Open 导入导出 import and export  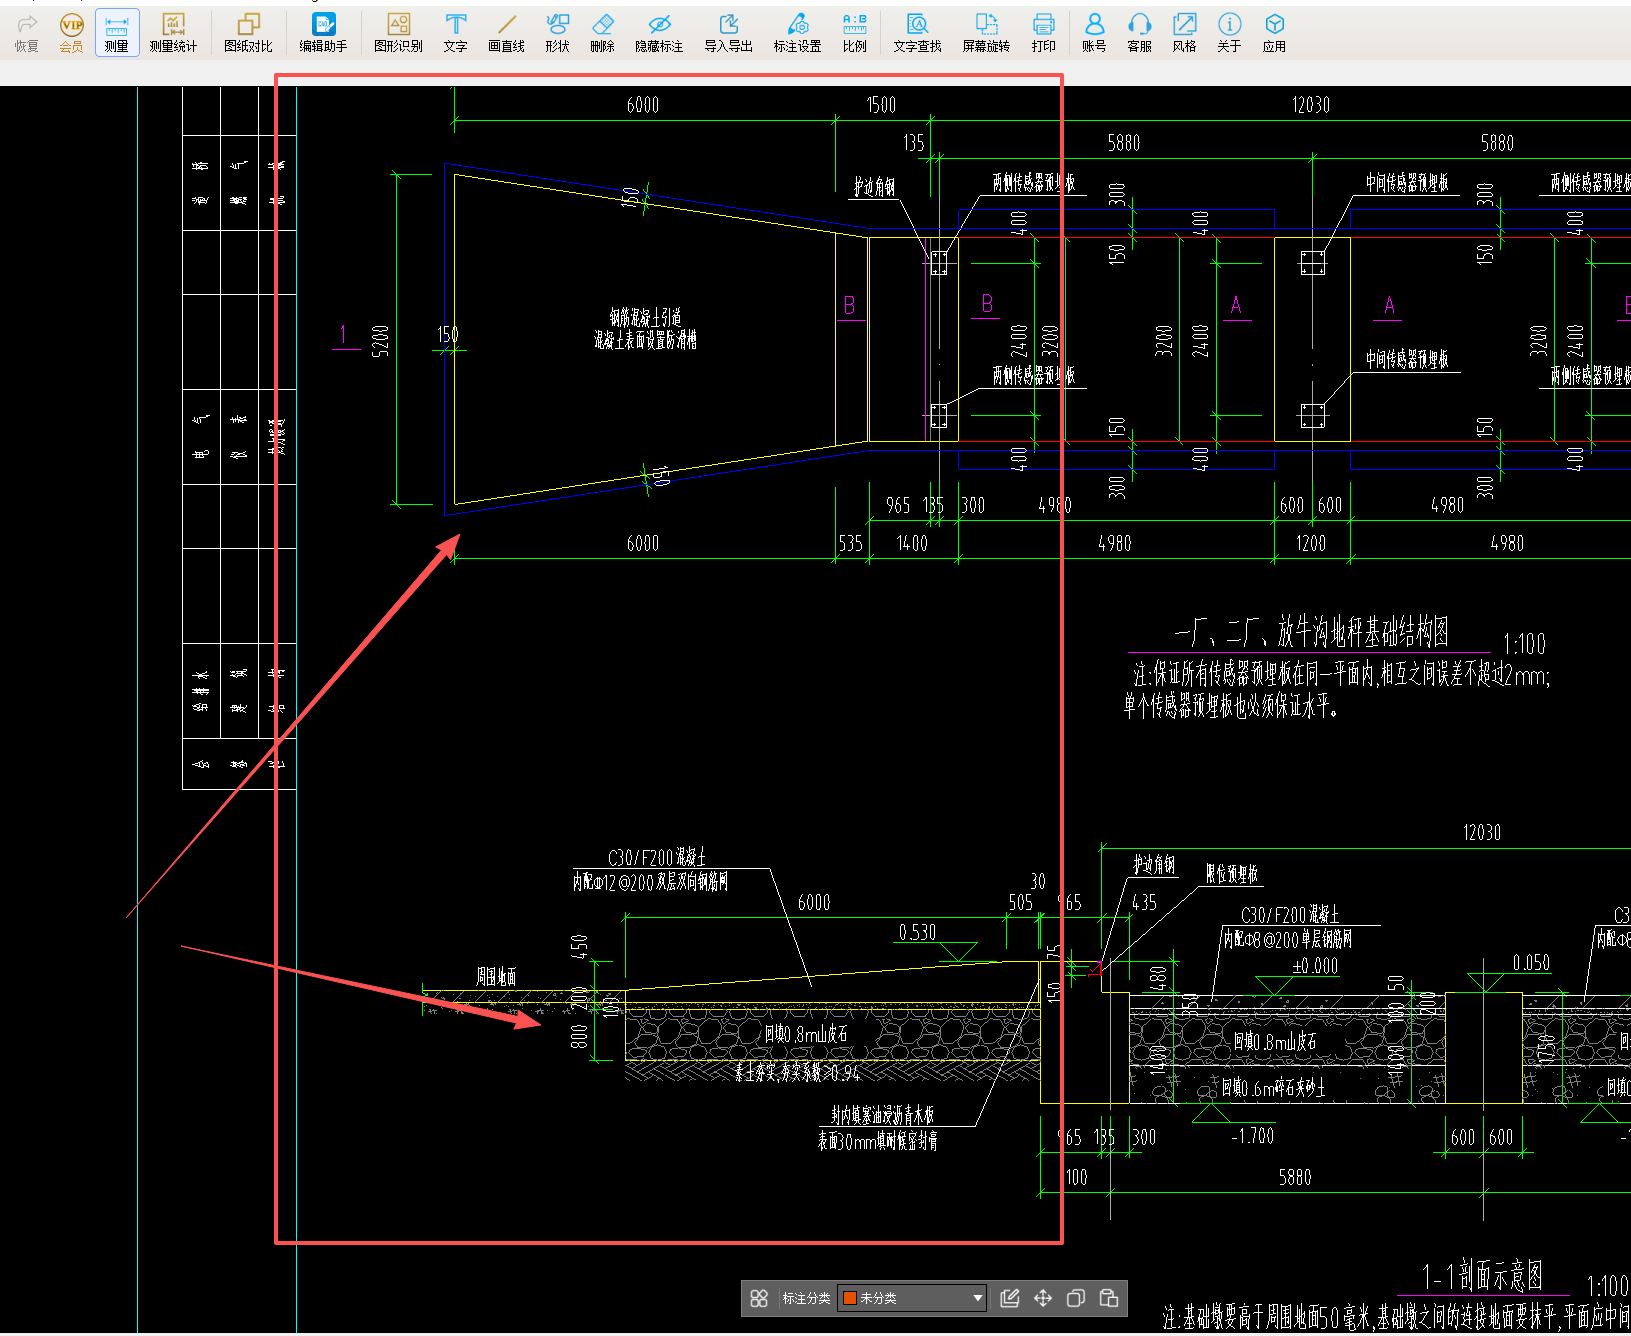click(x=728, y=32)
